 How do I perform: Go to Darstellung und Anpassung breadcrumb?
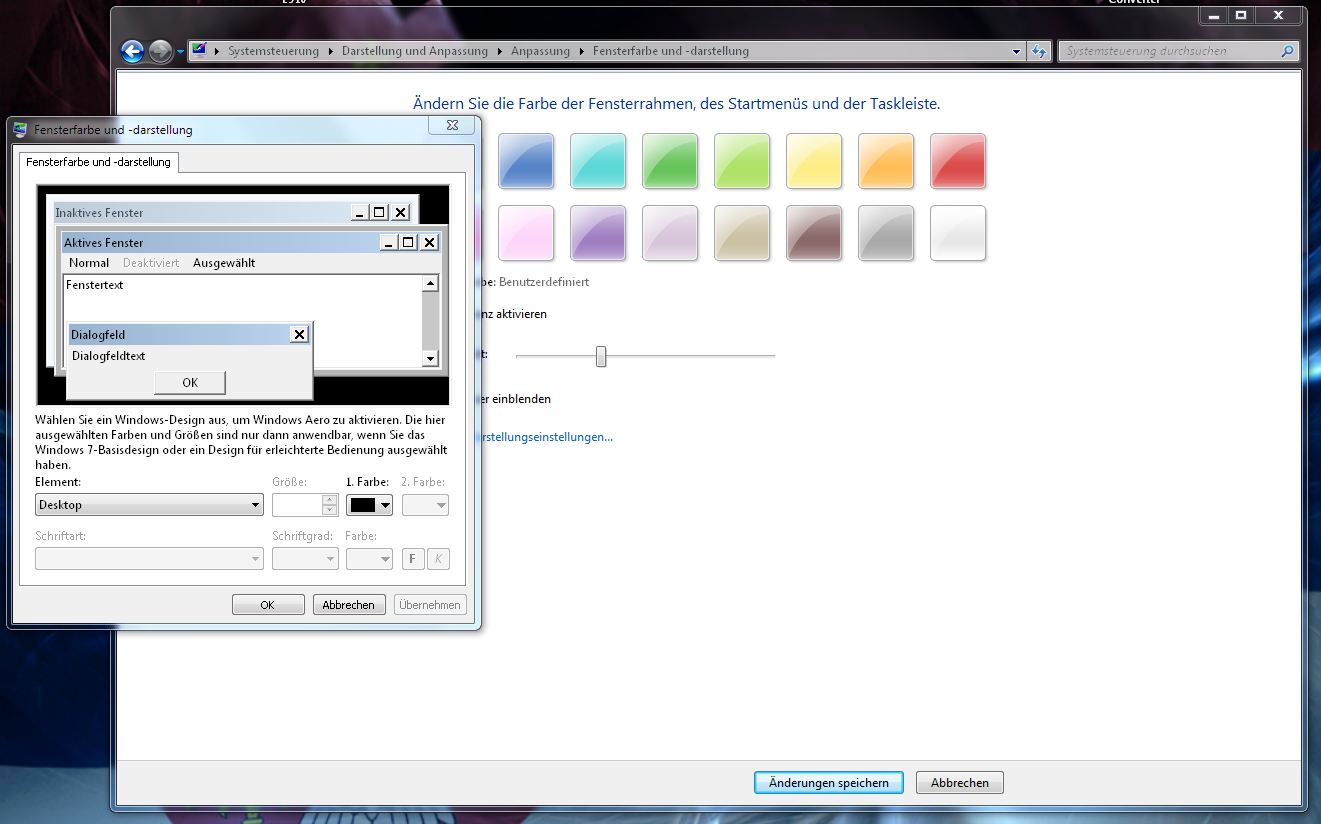[415, 51]
